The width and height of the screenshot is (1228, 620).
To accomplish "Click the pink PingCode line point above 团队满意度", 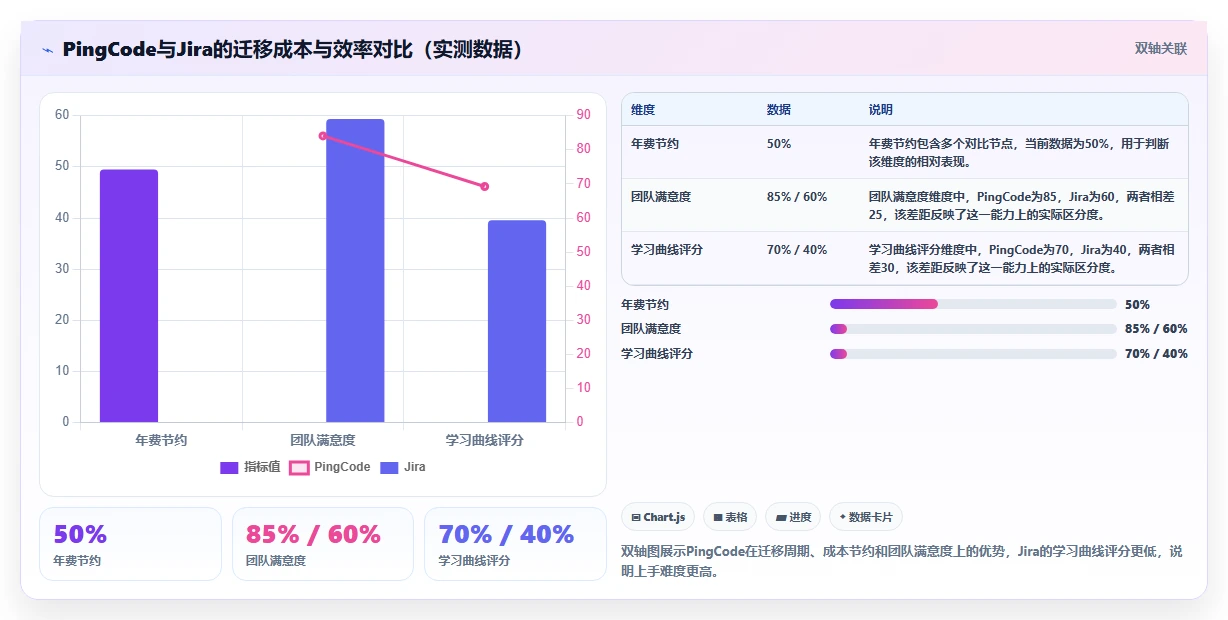I will pyautogui.click(x=323, y=136).
